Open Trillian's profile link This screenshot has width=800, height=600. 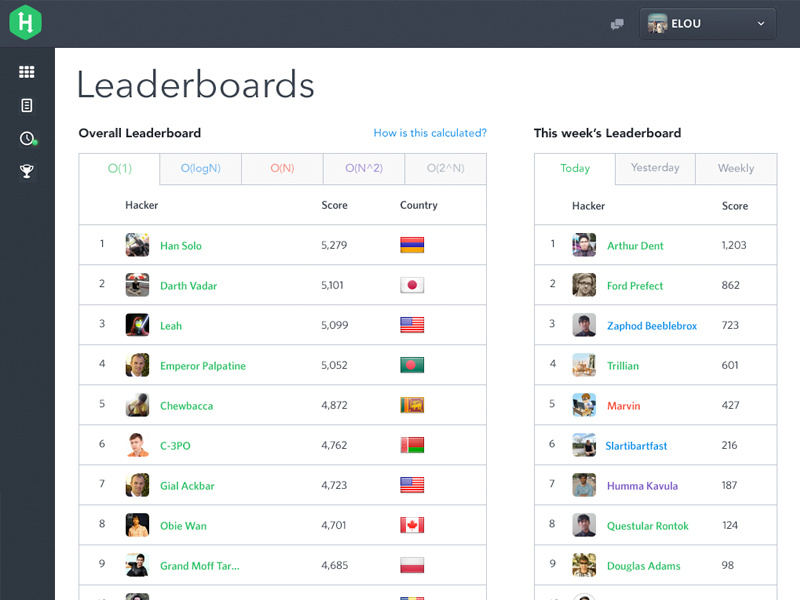tap(622, 366)
